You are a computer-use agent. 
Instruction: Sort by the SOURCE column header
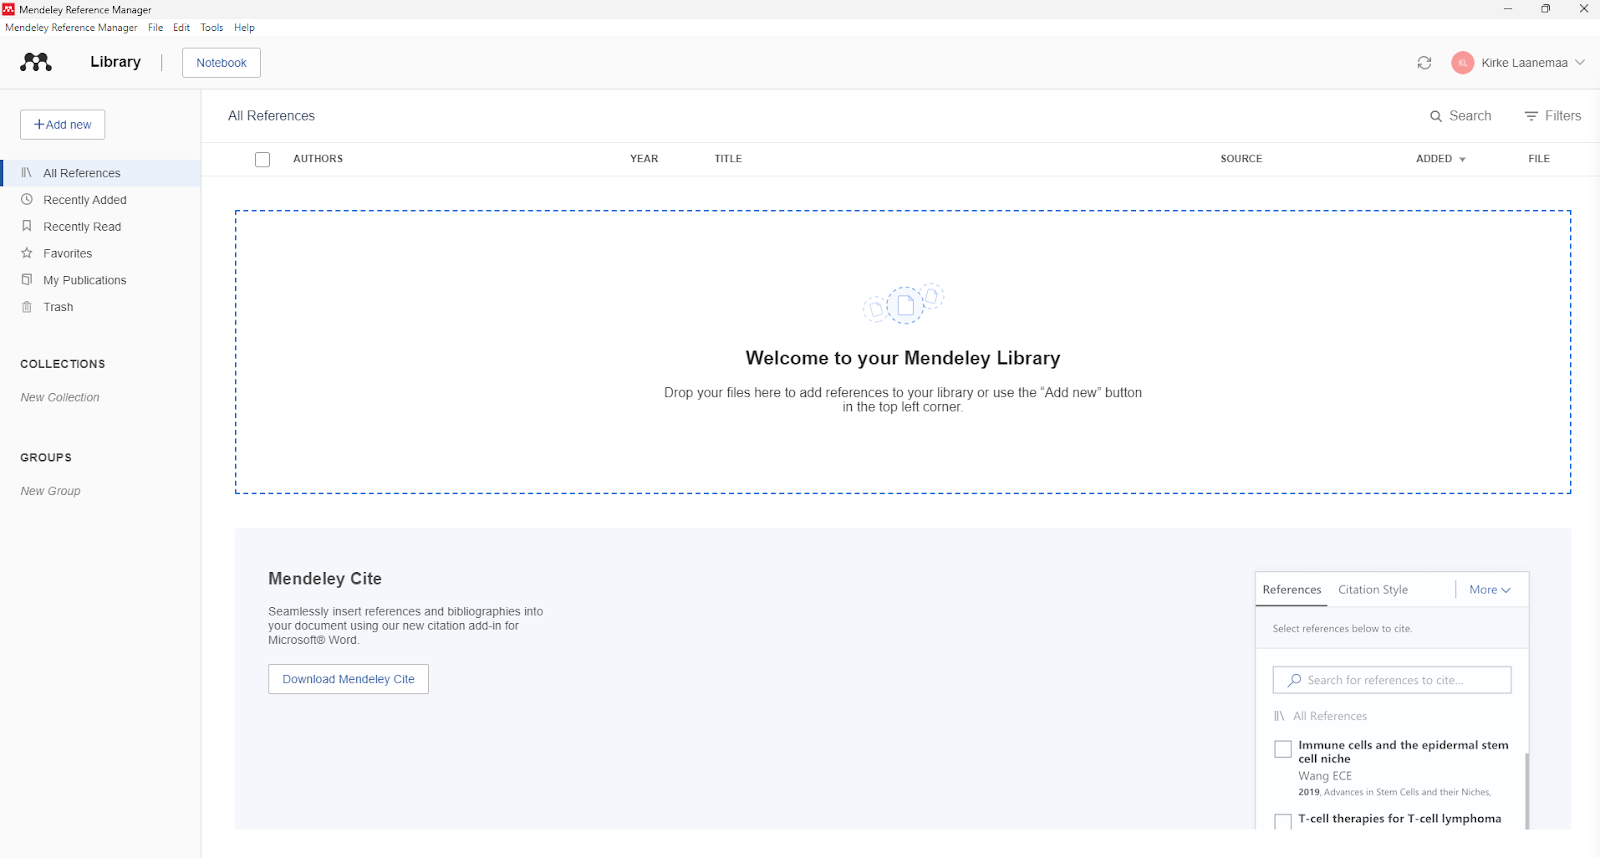[x=1241, y=159]
